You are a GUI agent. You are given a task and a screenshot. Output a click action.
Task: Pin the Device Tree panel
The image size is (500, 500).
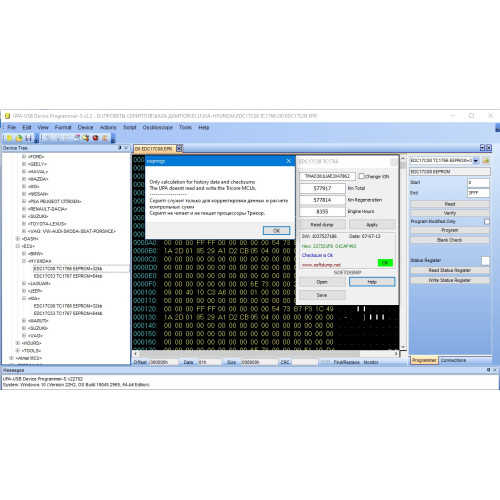tap(120, 148)
